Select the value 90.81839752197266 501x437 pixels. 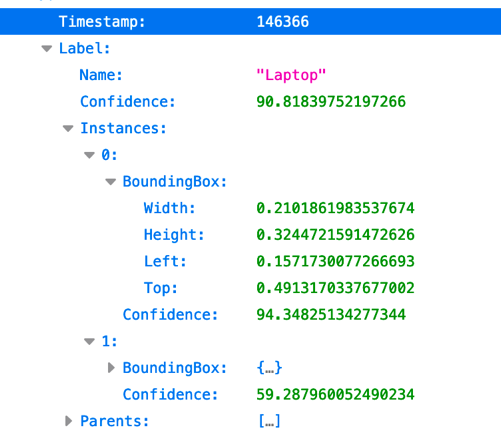pyautogui.click(x=331, y=102)
